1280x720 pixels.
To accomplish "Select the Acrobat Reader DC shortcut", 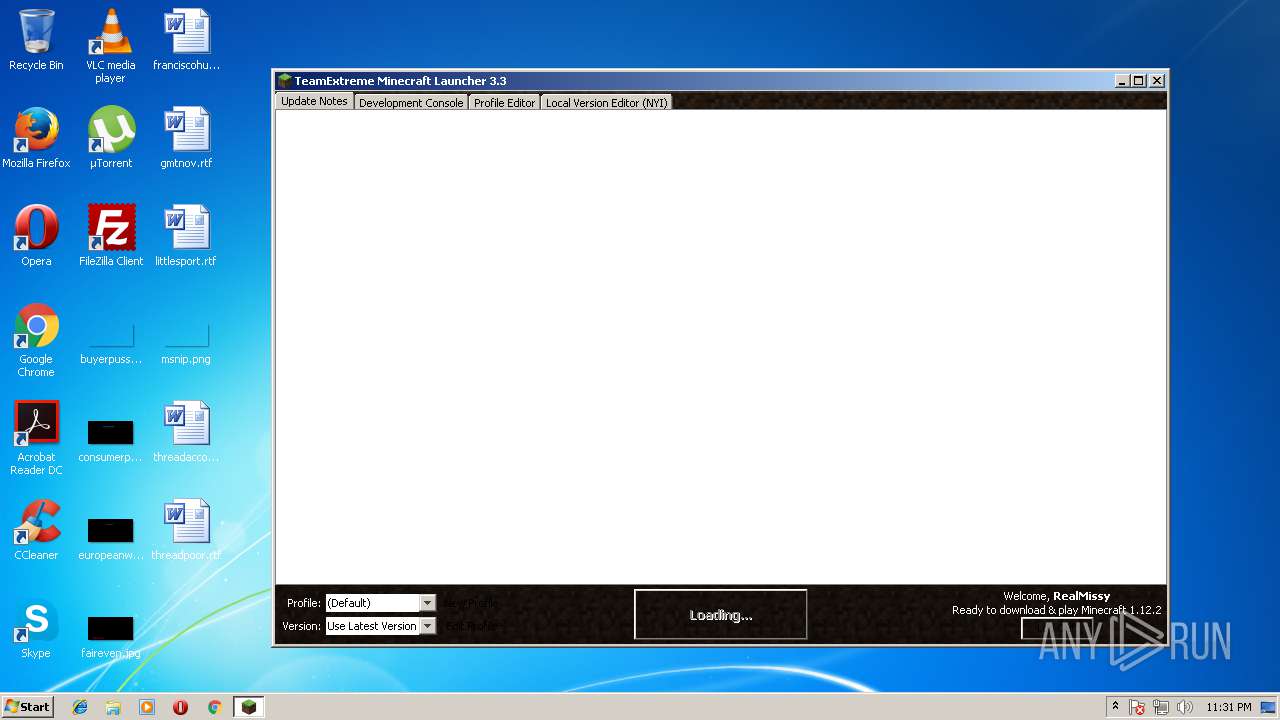I will (36, 438).
